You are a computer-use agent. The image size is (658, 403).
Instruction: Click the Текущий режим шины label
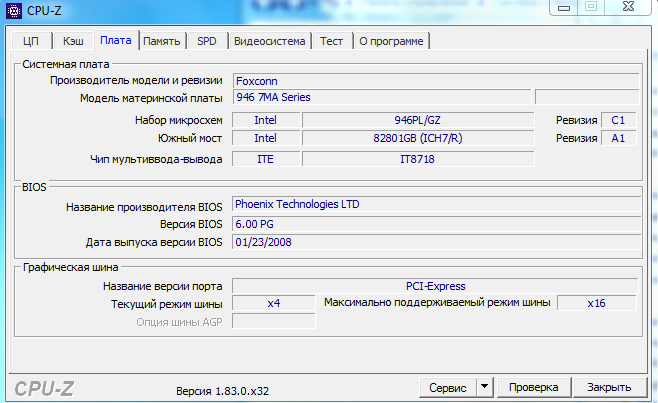pyautogui.click(x=167, y=304)
